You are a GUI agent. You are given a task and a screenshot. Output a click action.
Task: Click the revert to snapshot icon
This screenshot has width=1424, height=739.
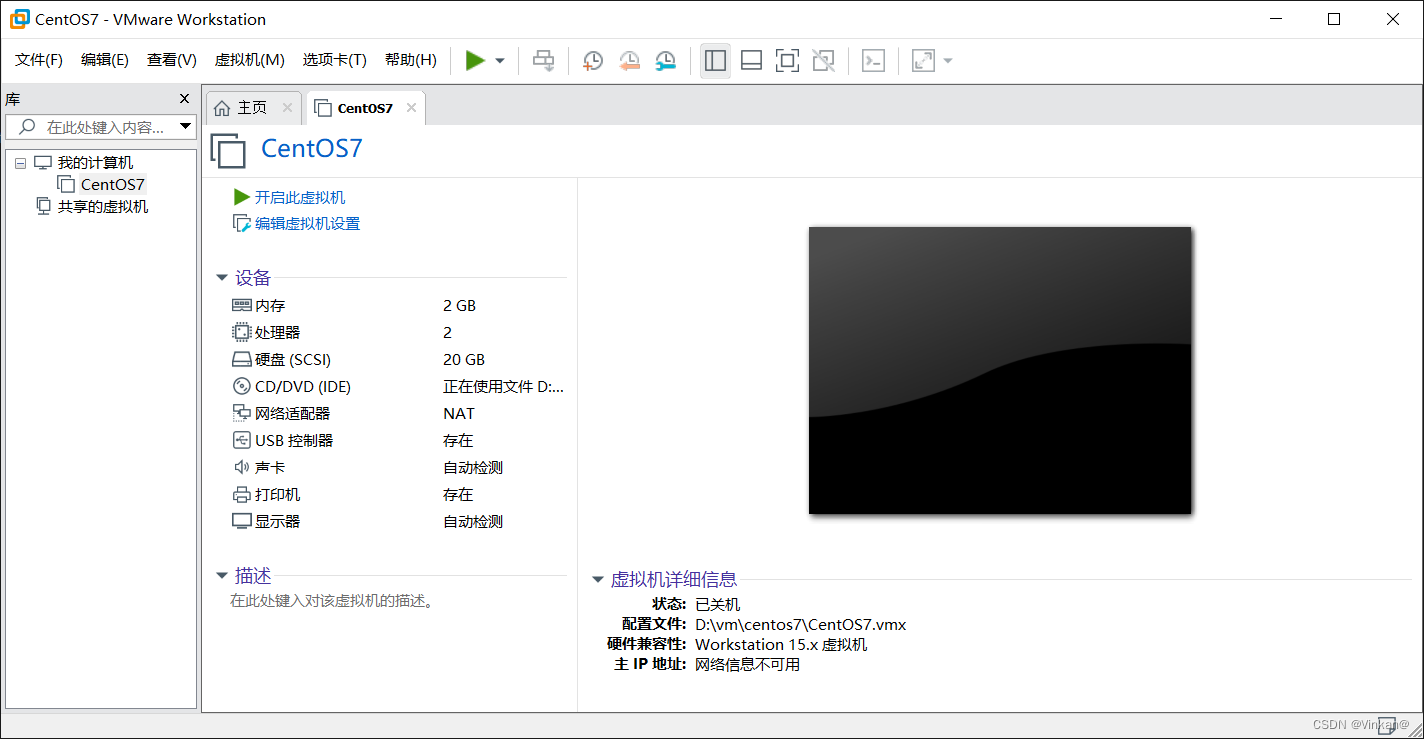pos(629,60)
